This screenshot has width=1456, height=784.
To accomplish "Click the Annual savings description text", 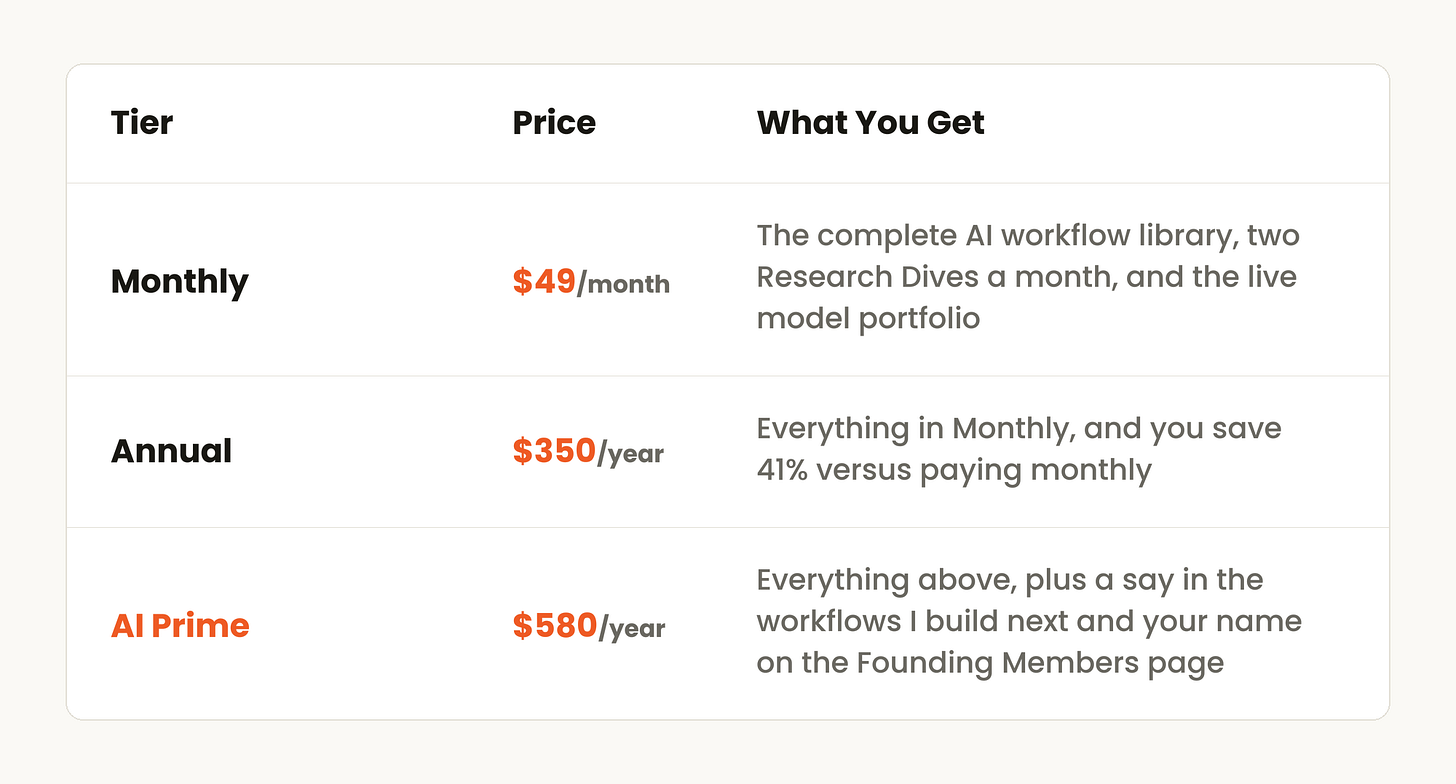I will [x=1019, y=449].
